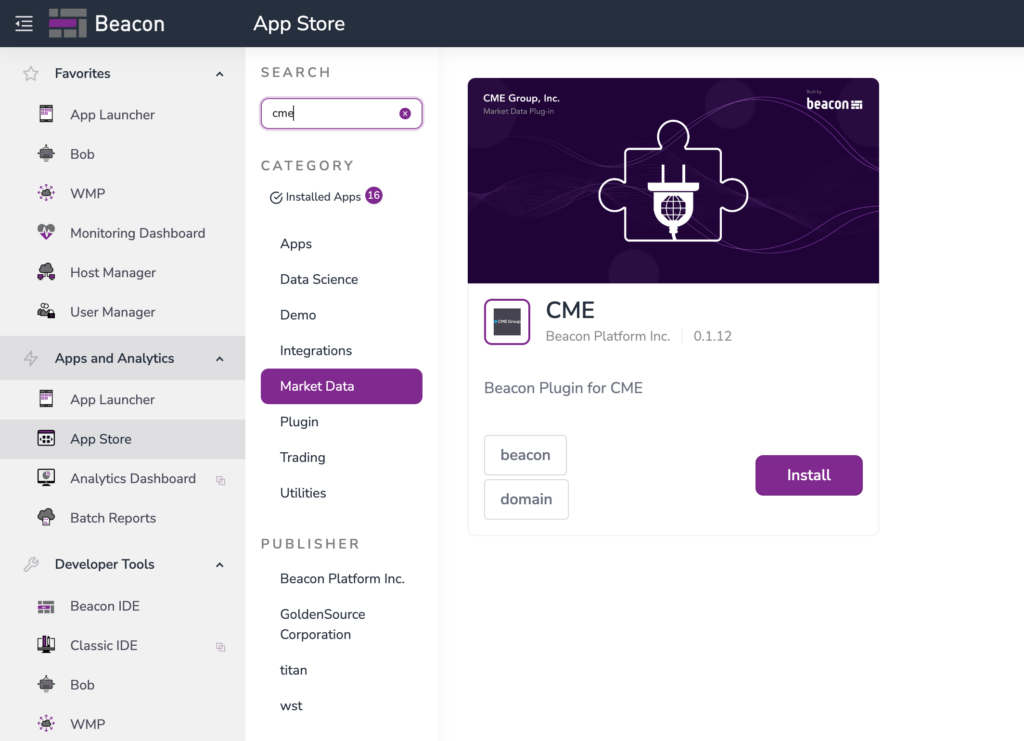Click the new-window icon beside Analytics Dashboard

coord(221,481)
